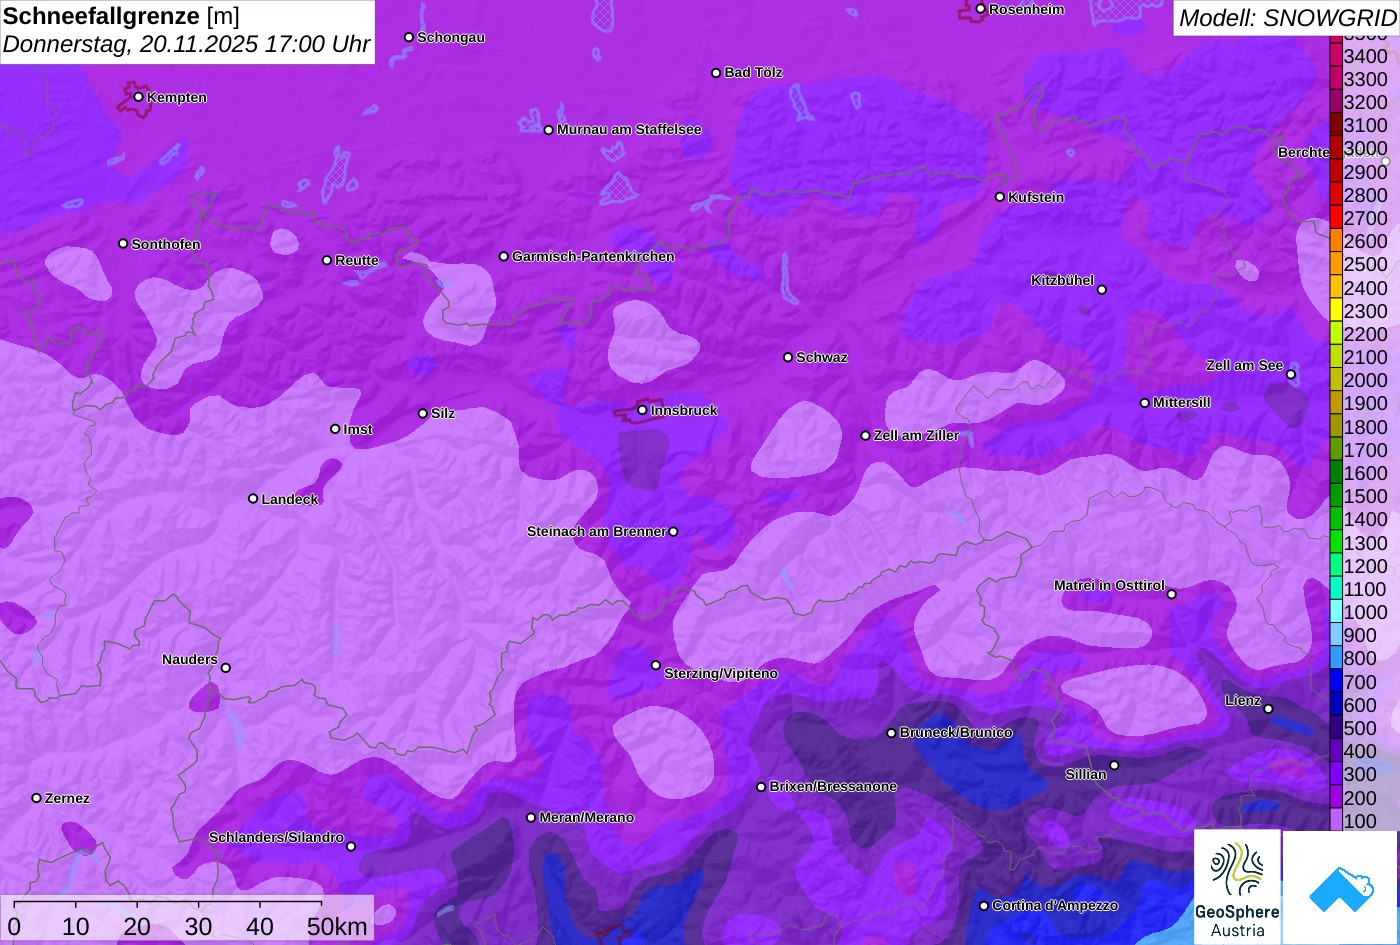Image resolution: width=1400 pixels, height=945 pixels.
Task: Click the GeoSphere Austria logo
Action: 1237,887
